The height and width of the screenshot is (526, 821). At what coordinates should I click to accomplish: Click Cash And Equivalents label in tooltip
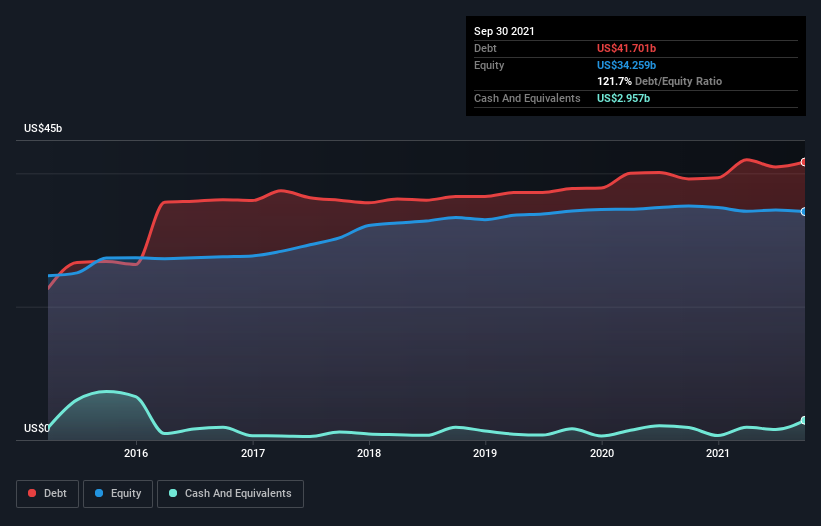click(527, 98)
